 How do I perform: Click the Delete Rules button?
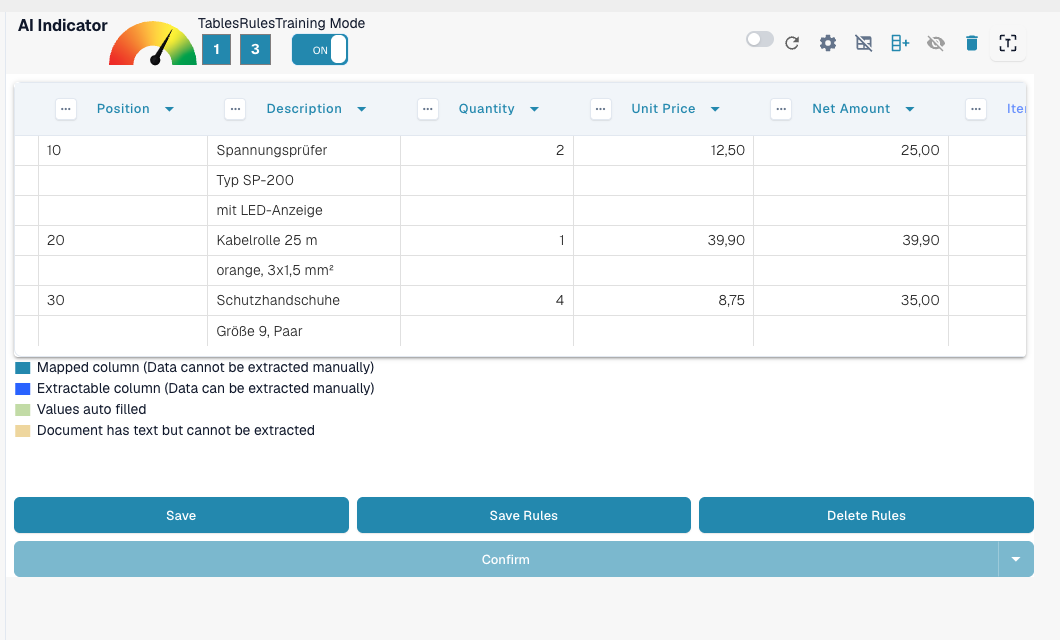point(866,515)
